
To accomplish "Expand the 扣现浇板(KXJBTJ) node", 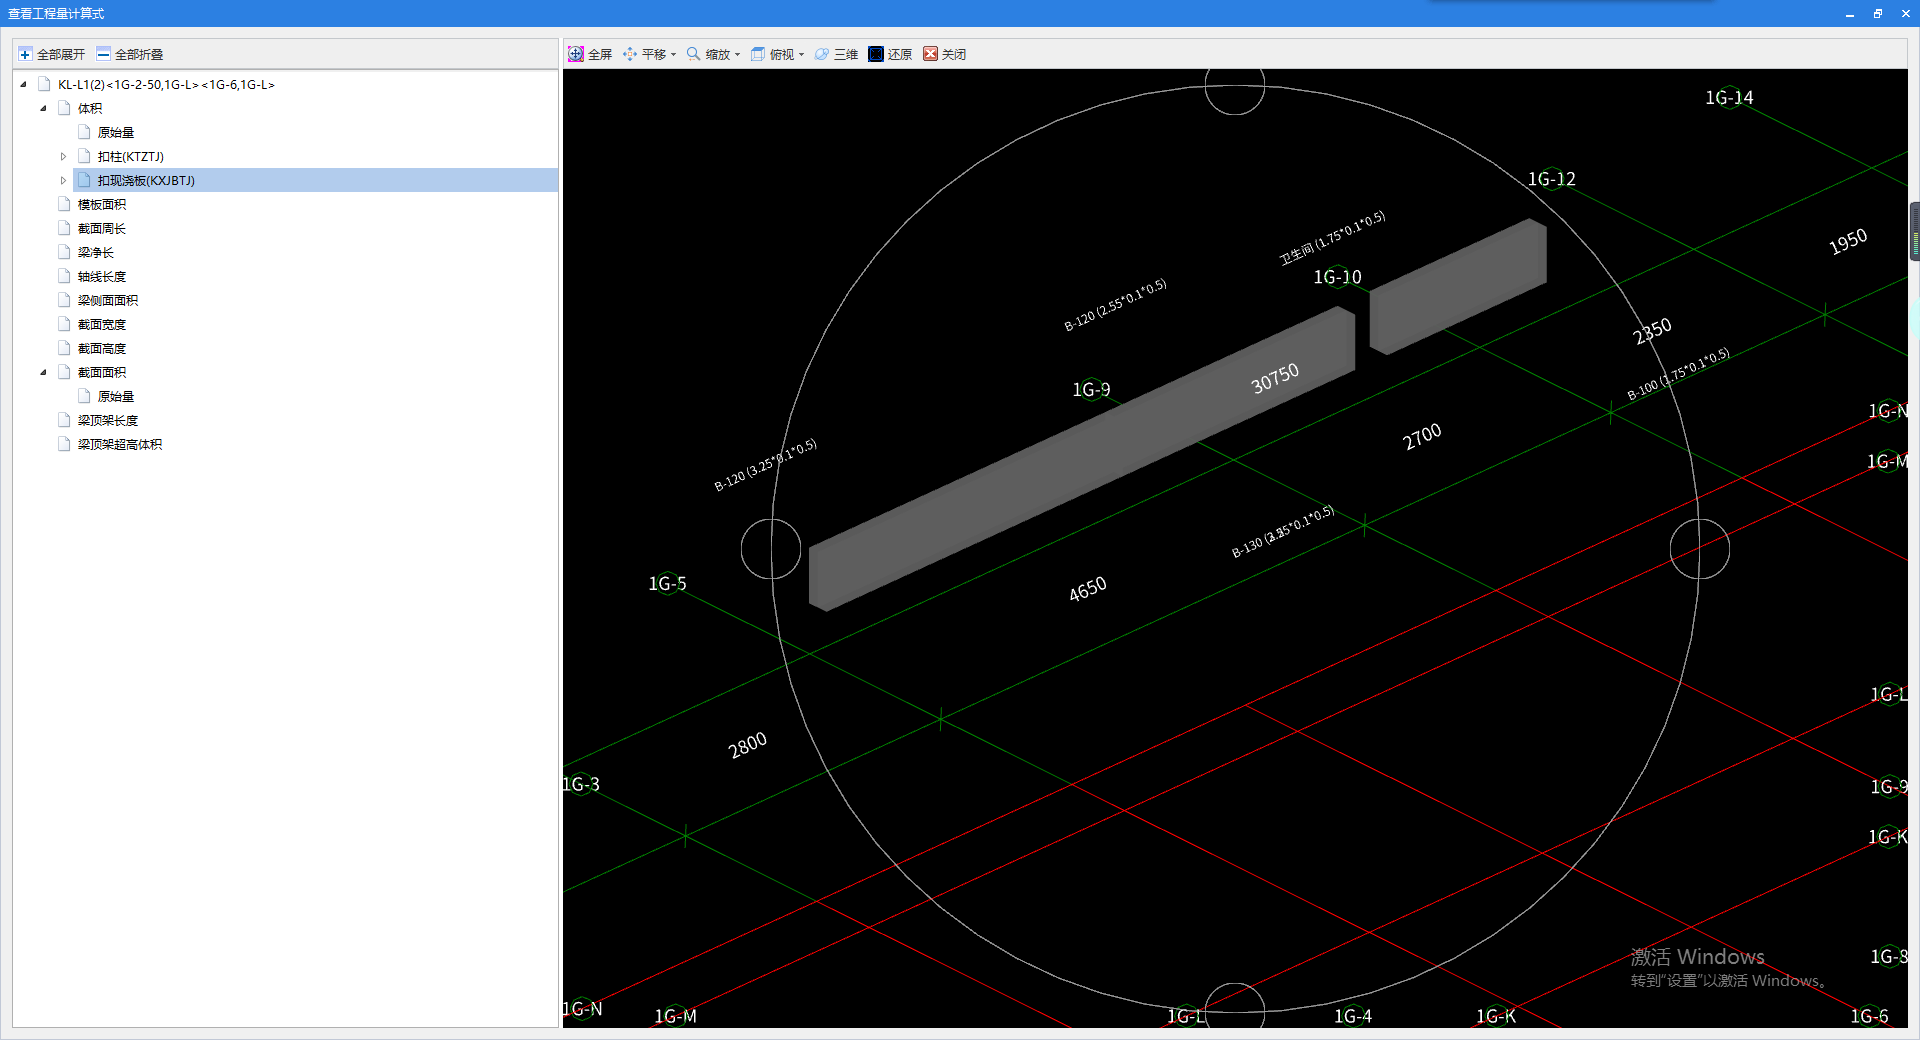I will point(63,180).
